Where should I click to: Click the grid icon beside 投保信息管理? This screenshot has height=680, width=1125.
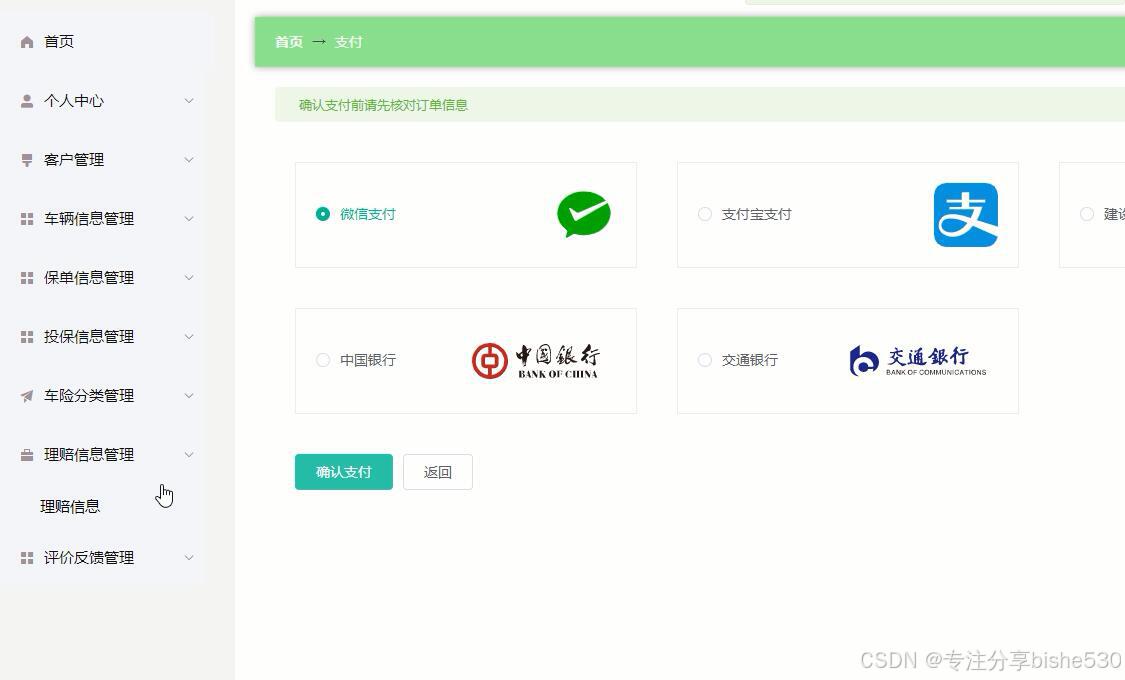[x=27, y=336]
